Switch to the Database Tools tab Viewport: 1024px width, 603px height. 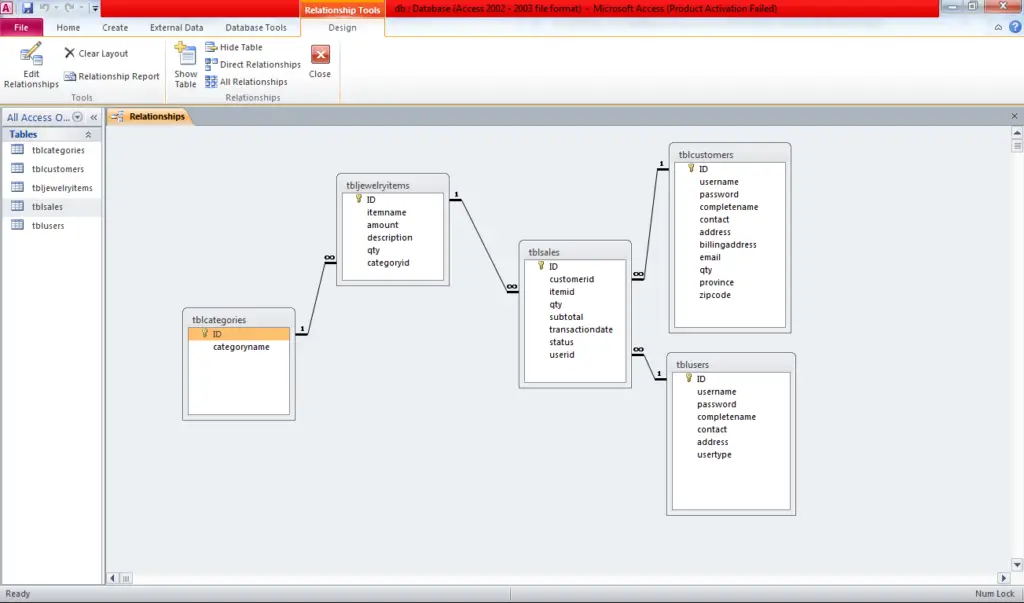256,27
